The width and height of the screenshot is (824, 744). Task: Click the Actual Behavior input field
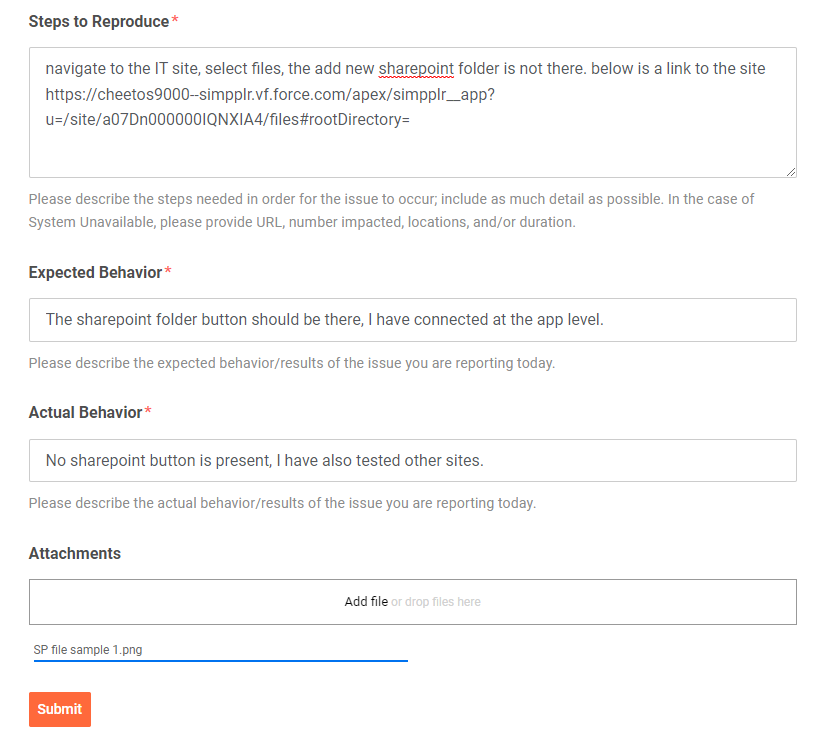413,460
